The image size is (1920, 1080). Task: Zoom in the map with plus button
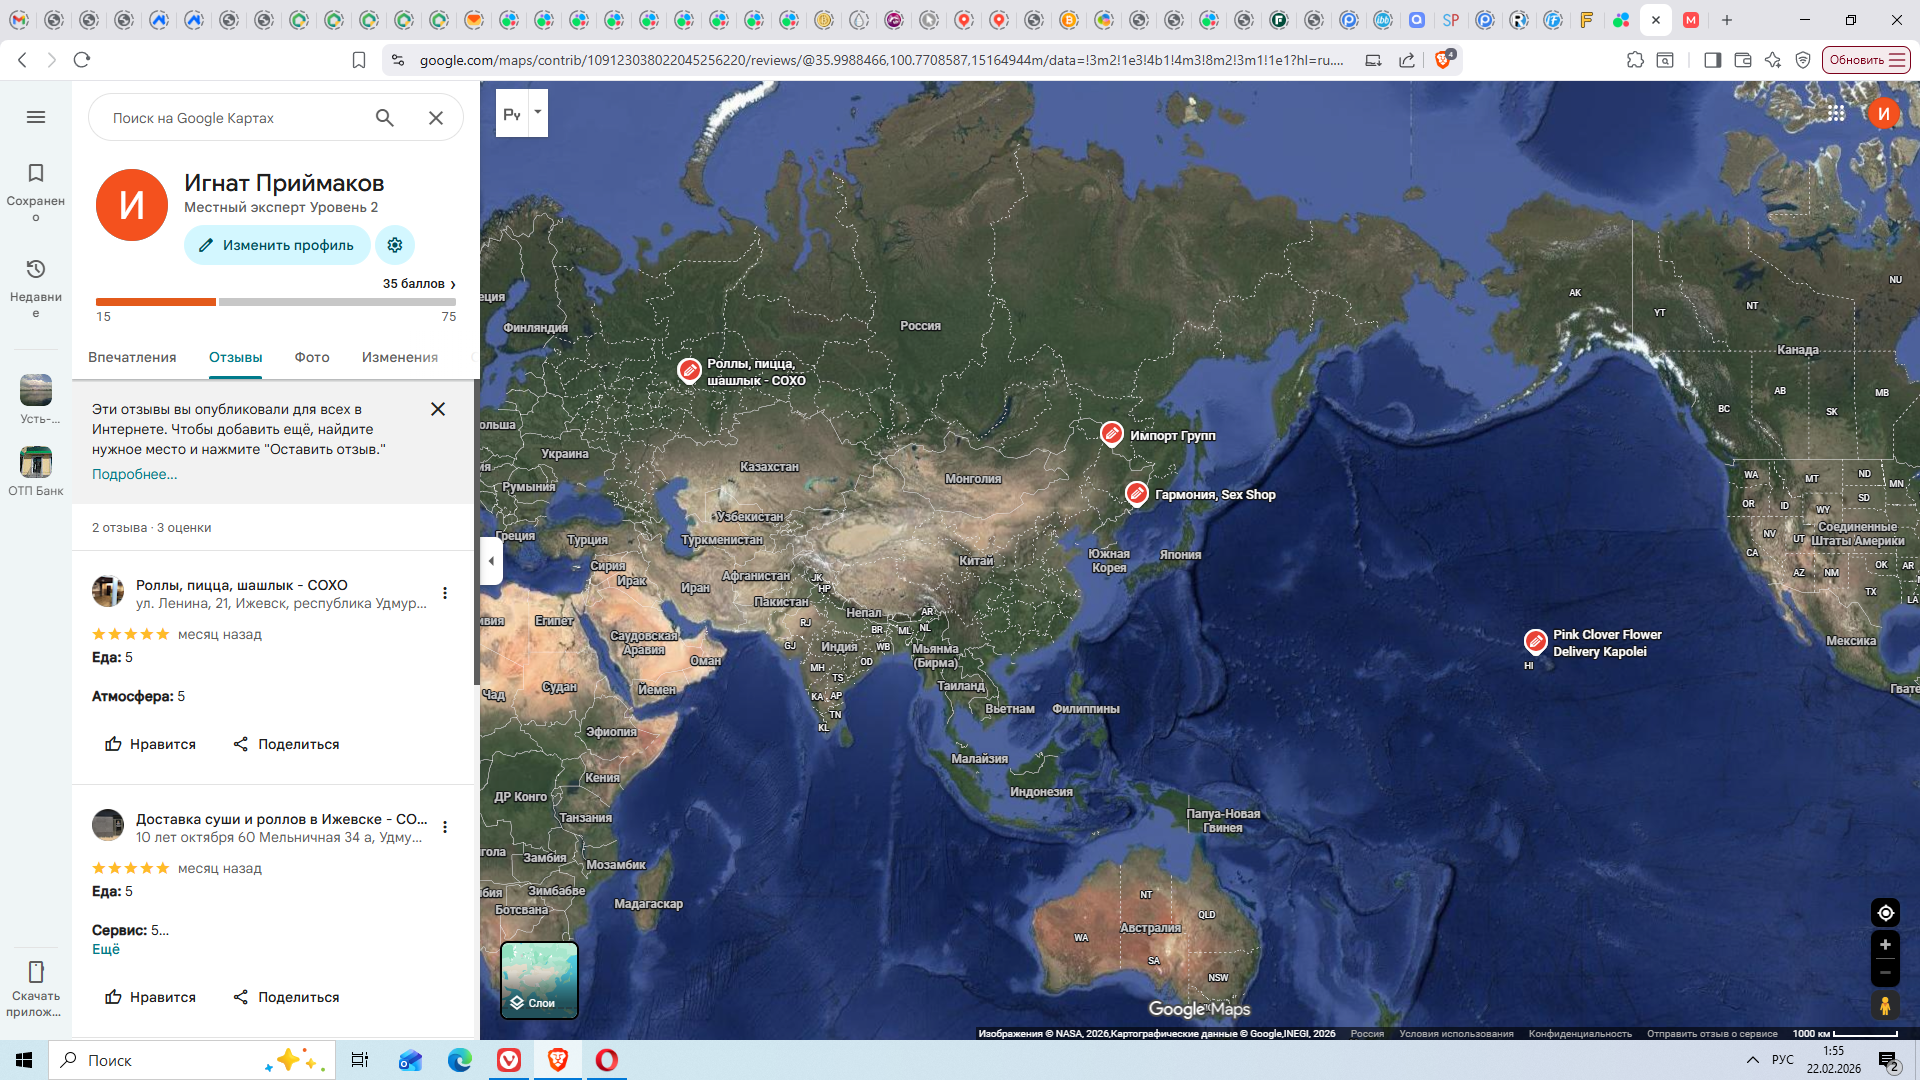click(x=1885, y=945)
